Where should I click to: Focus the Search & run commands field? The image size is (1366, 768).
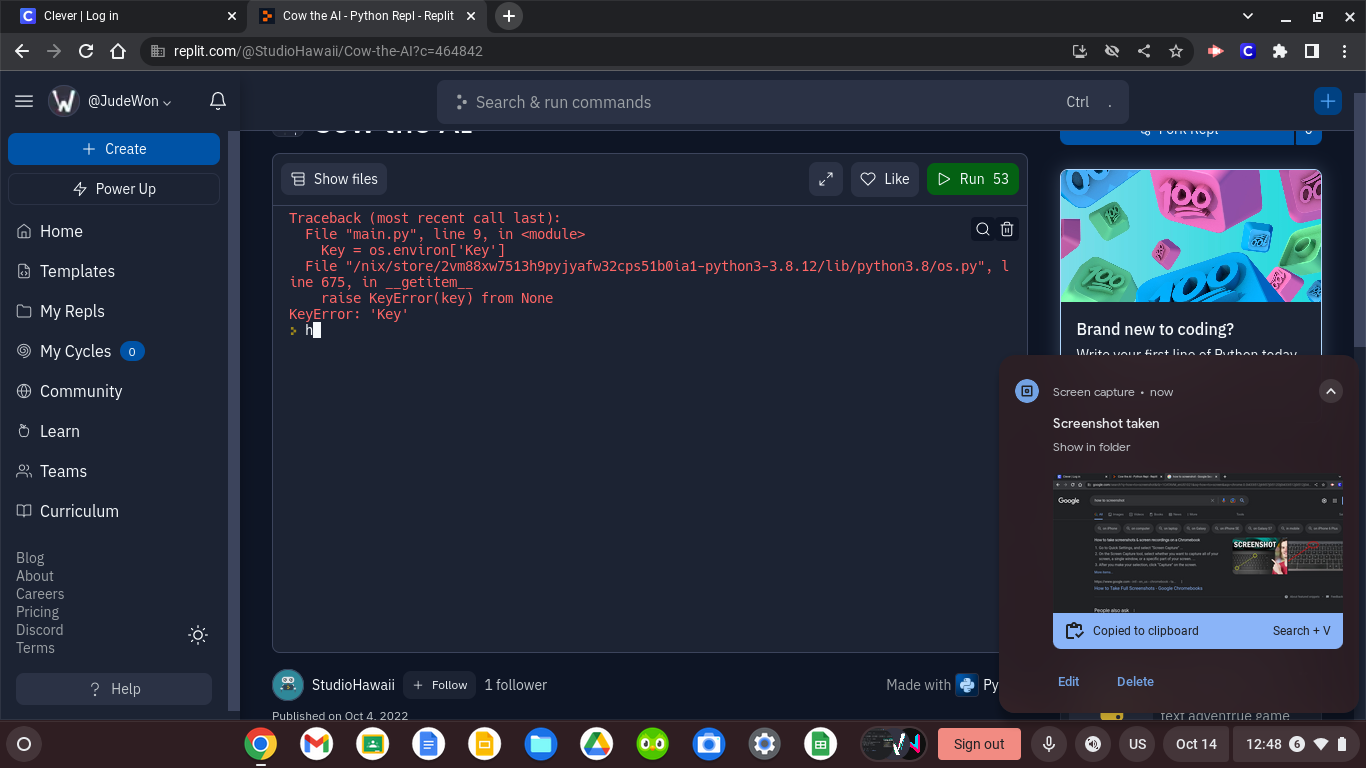783,102
